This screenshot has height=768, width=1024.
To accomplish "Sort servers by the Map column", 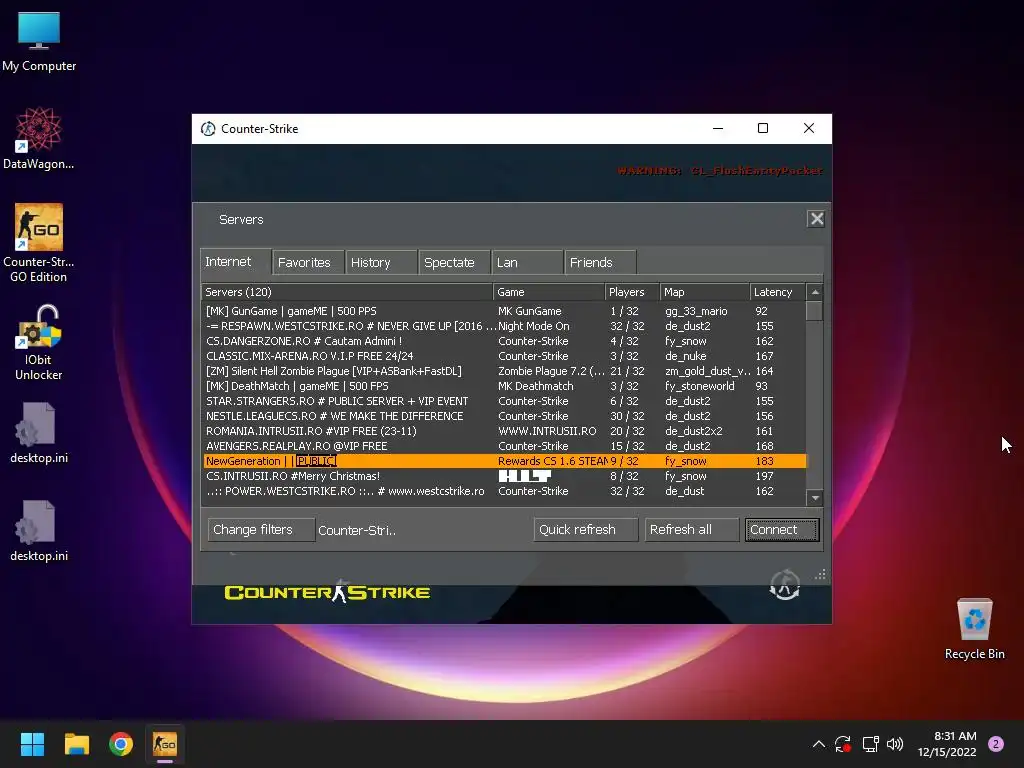I will 704,292.
